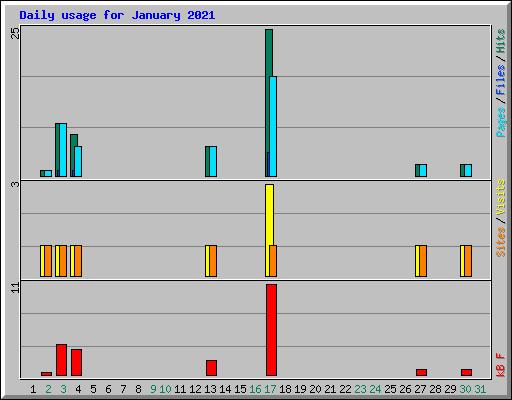Click day label '1' on the x-axis
This screenshot has height=400, width=512.
click(33, 389)
